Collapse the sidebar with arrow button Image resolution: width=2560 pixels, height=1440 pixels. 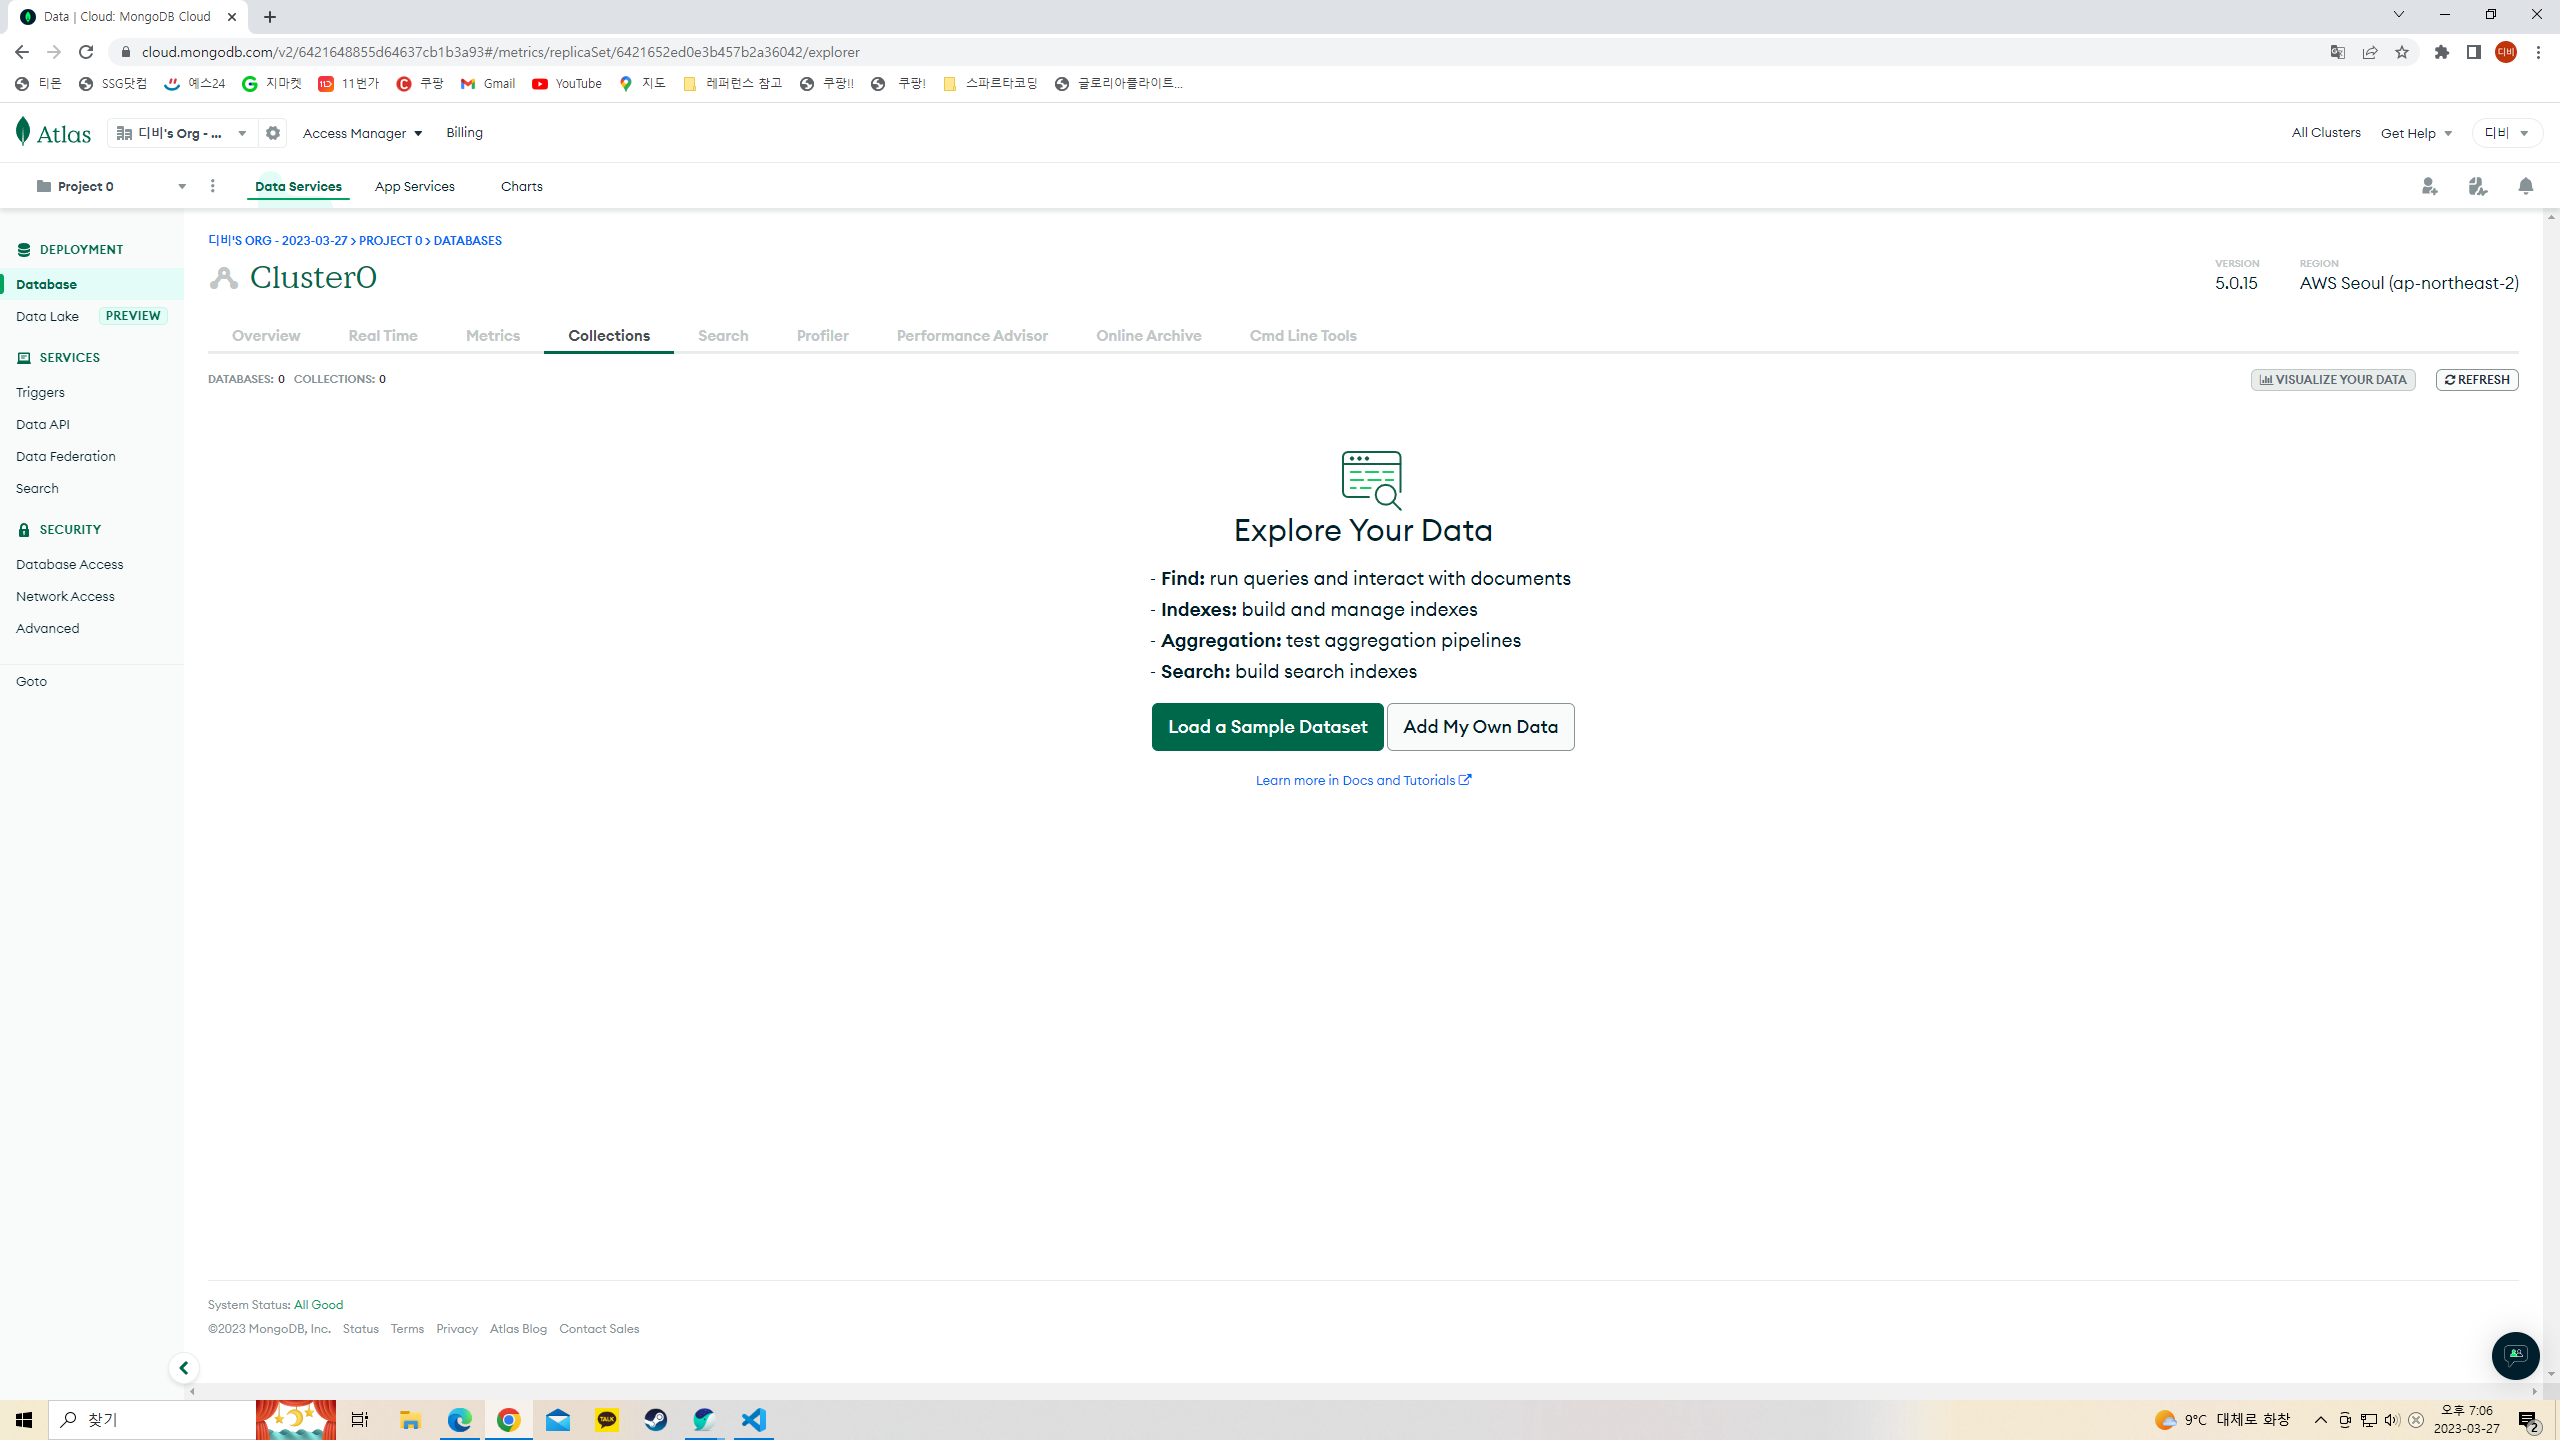[184, 1368]
